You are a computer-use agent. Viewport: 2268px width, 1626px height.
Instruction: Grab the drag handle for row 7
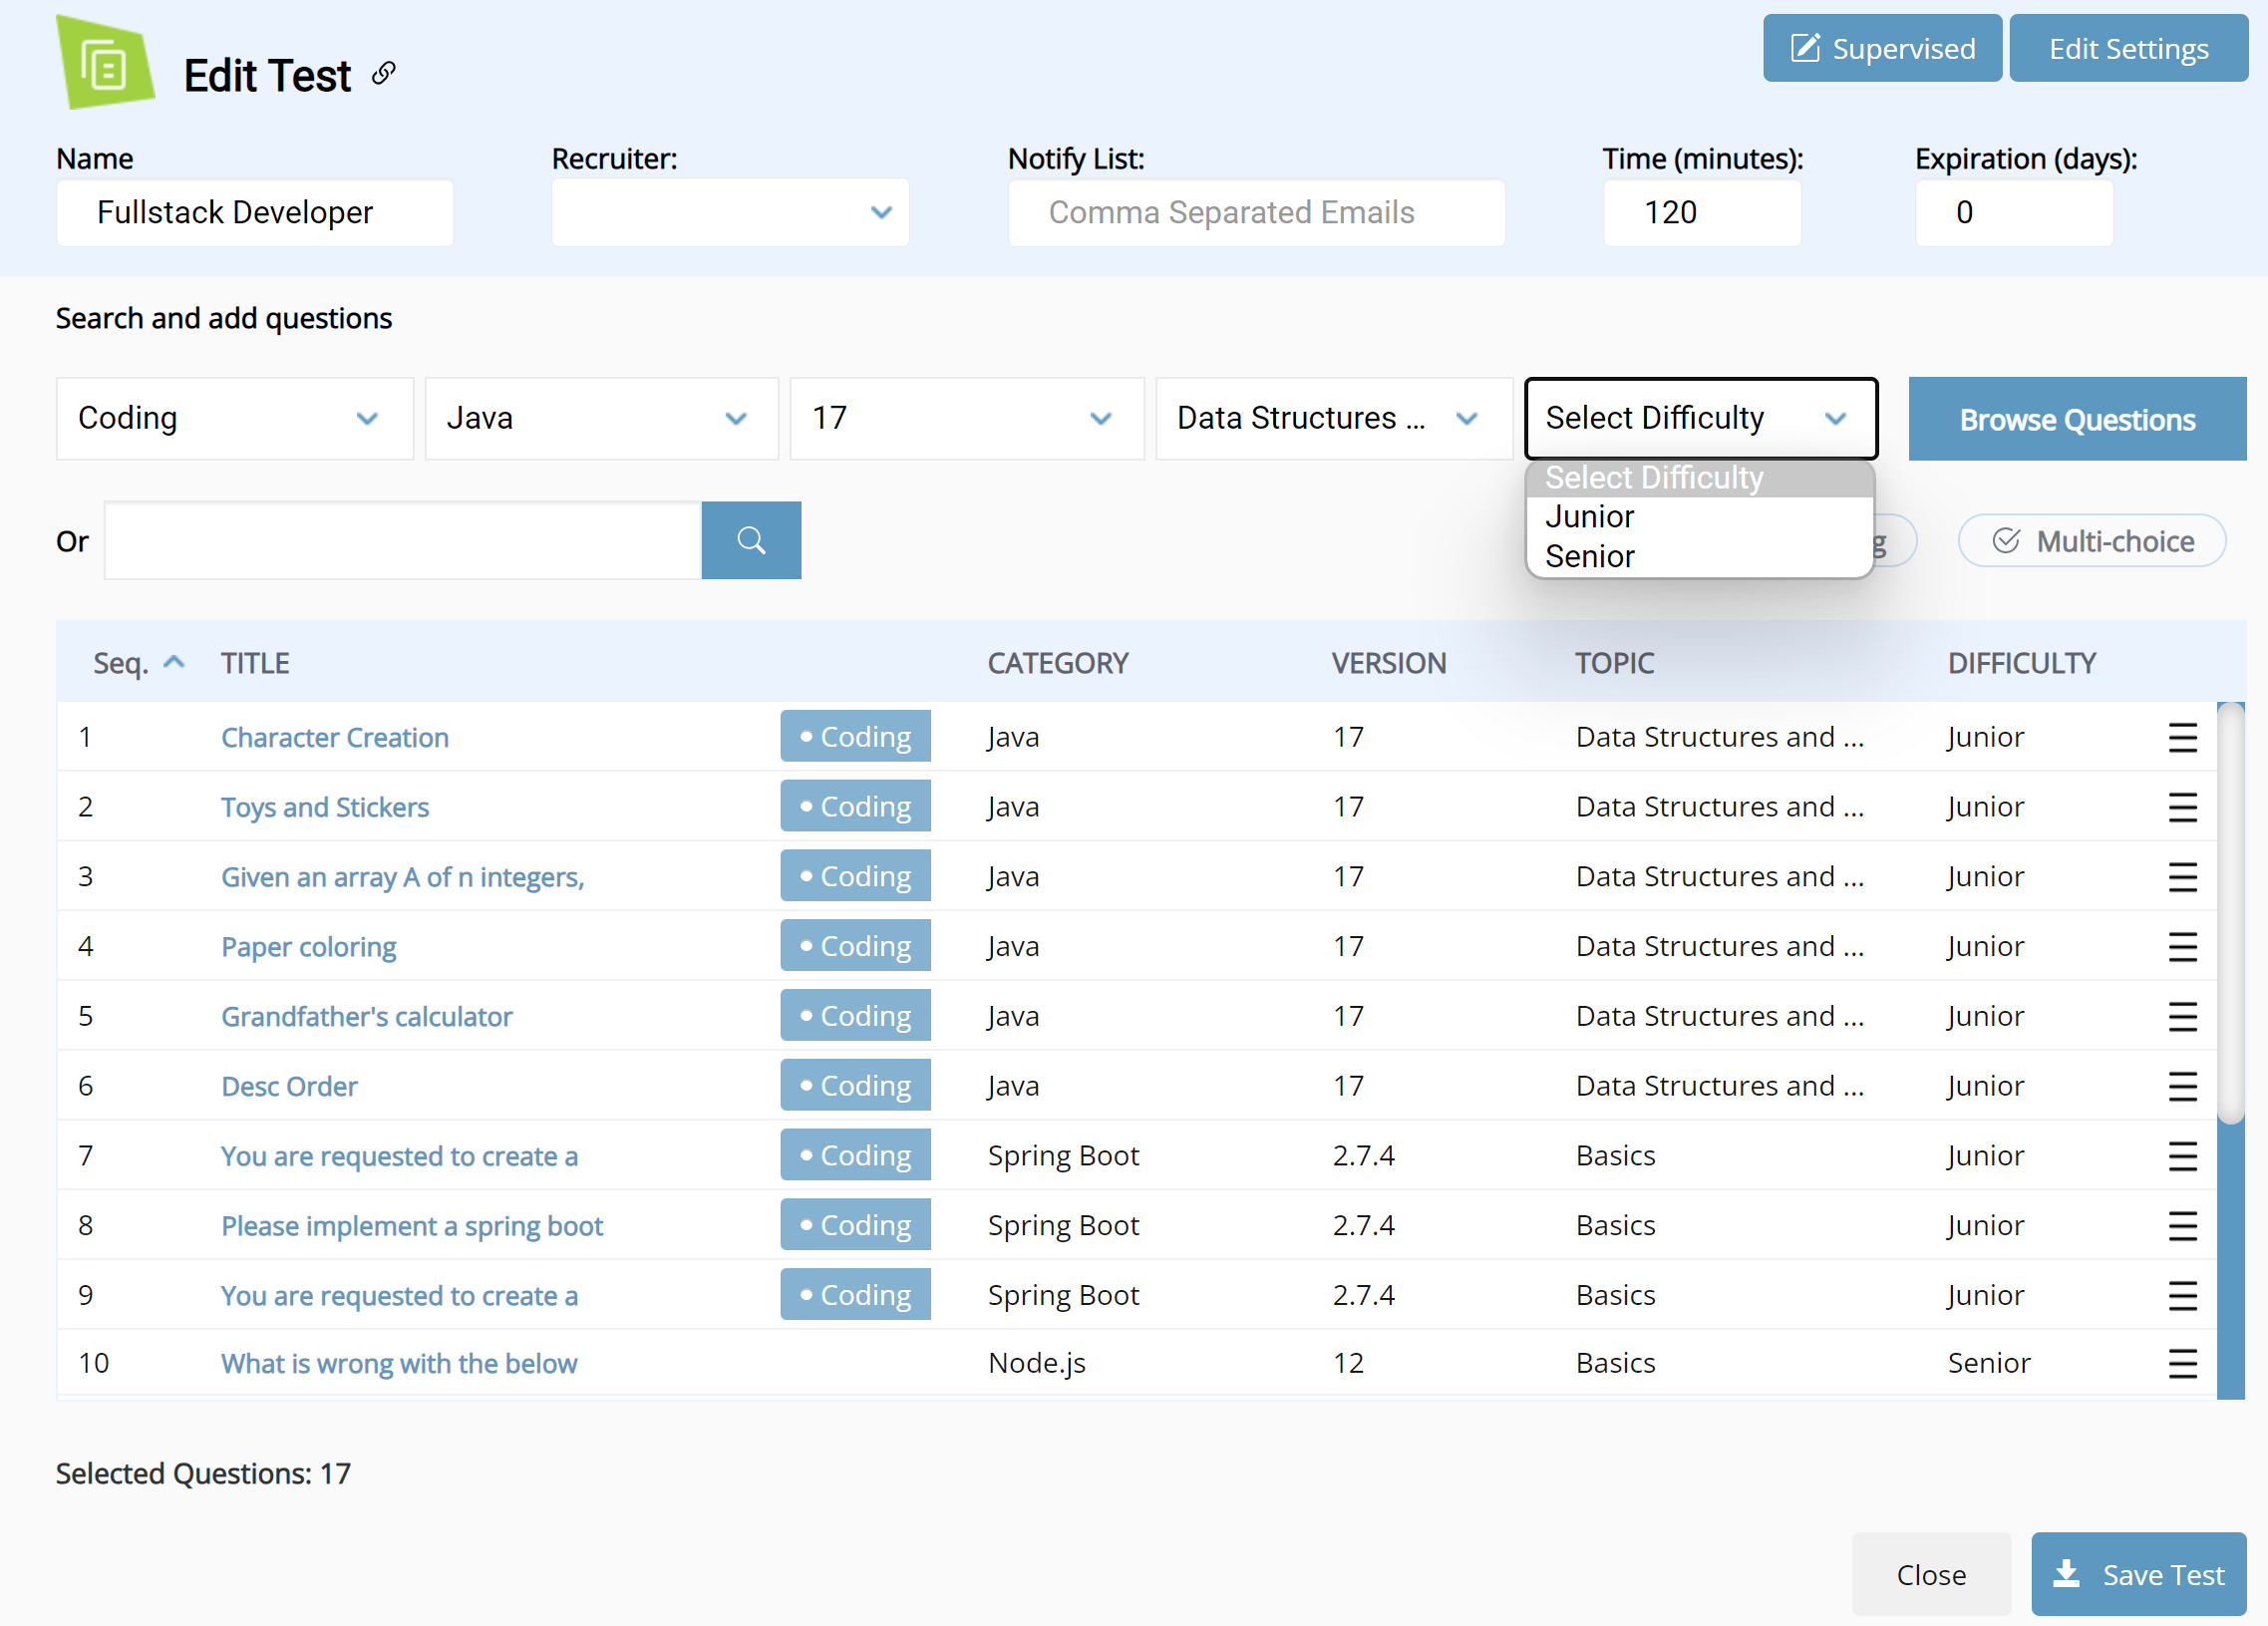[x=2182, y=1156]
